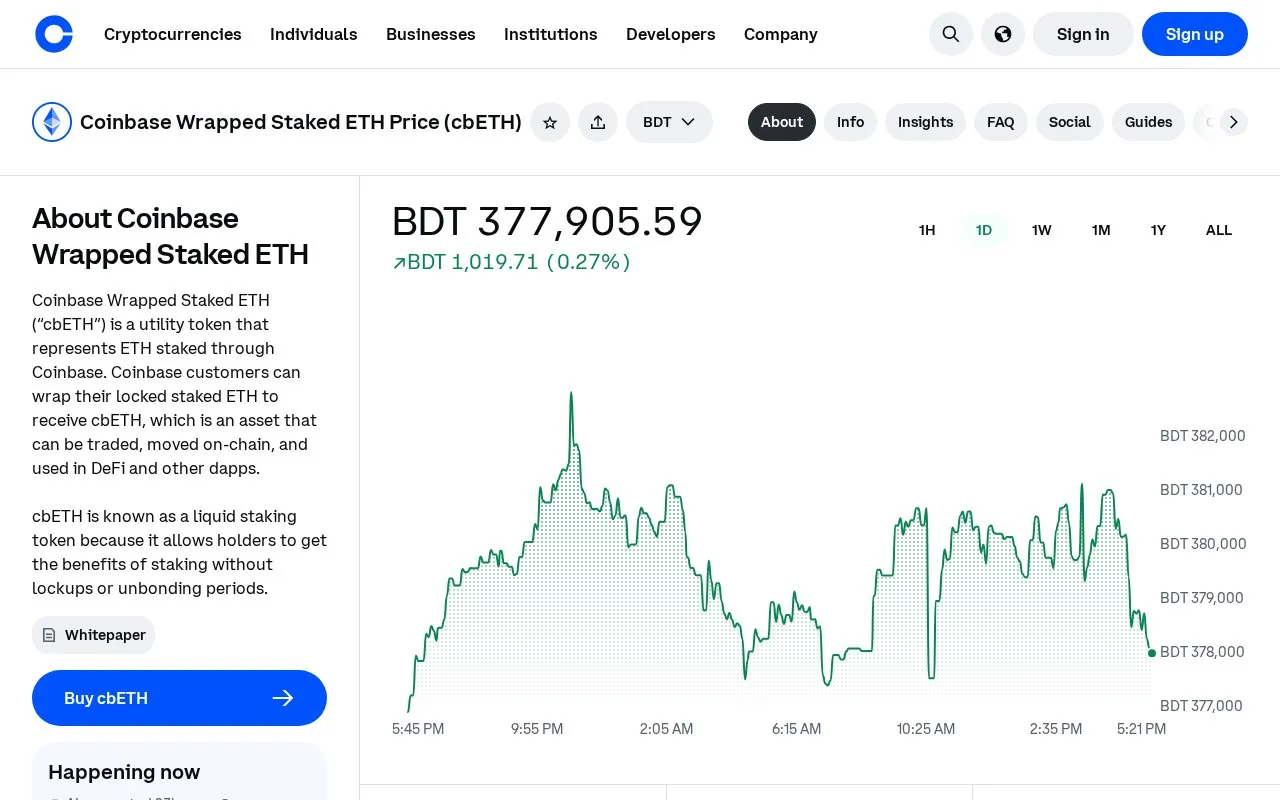Select the 1Y chart range
The height and width of the screenshot is (800, 1280).
pyautogui.click(x=1158, y=230)
